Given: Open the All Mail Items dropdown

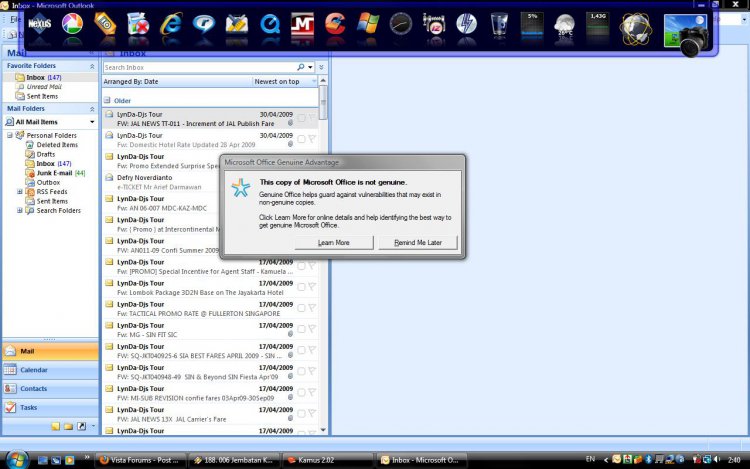Looking at the screenshot, I should click(92, 122).
